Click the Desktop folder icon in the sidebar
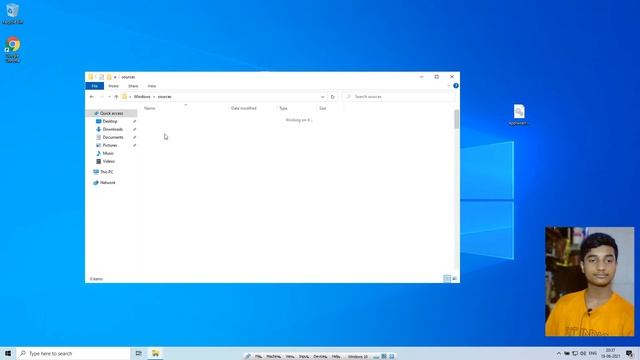 click(x=98, y=121)
